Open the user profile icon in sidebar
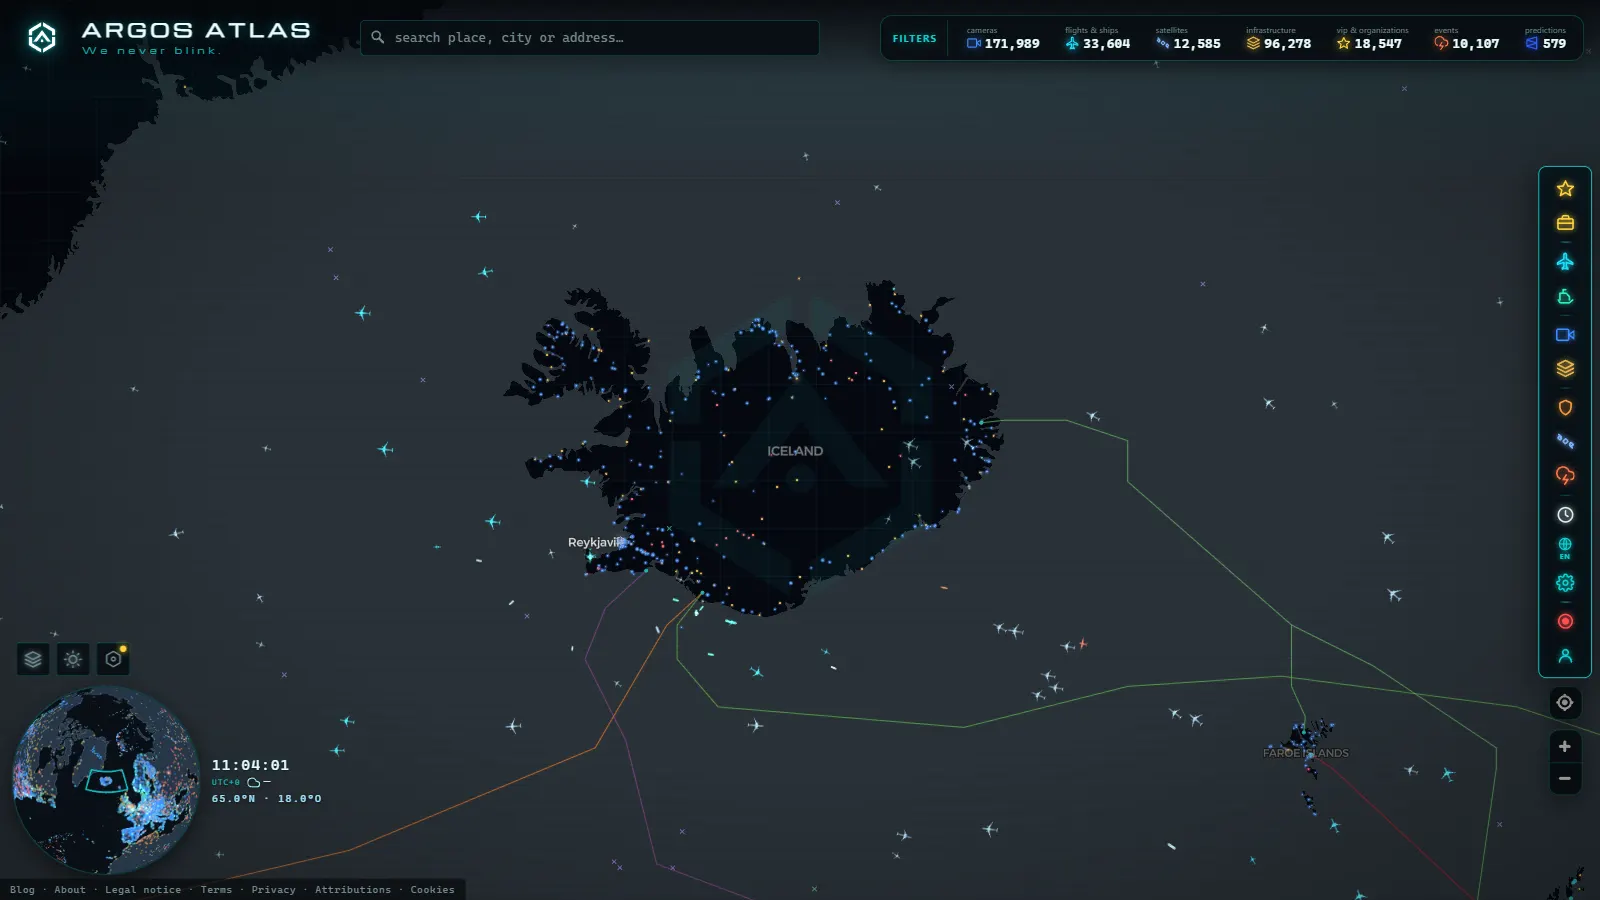This screenshot has width=1600, height=900. pyautogui.click(x=1565, y=656)
